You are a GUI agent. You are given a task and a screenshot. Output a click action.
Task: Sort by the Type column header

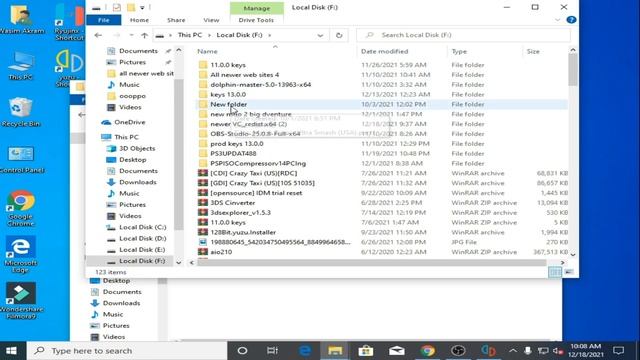point(459,51)
